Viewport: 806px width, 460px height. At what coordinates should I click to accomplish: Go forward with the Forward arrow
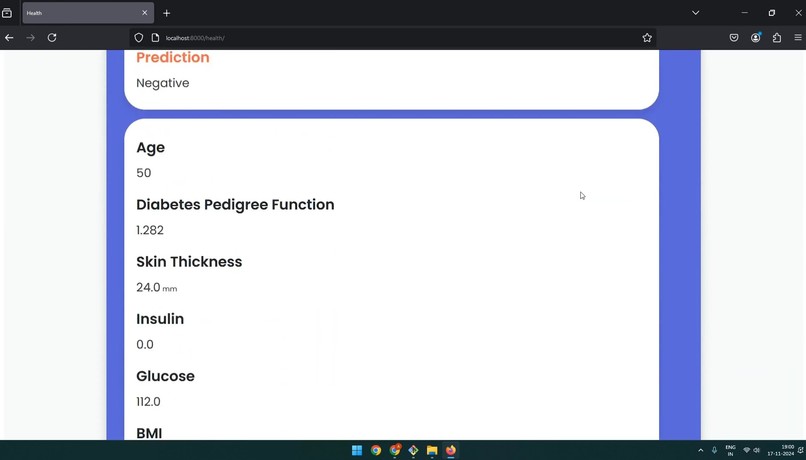tap(30, 38)
